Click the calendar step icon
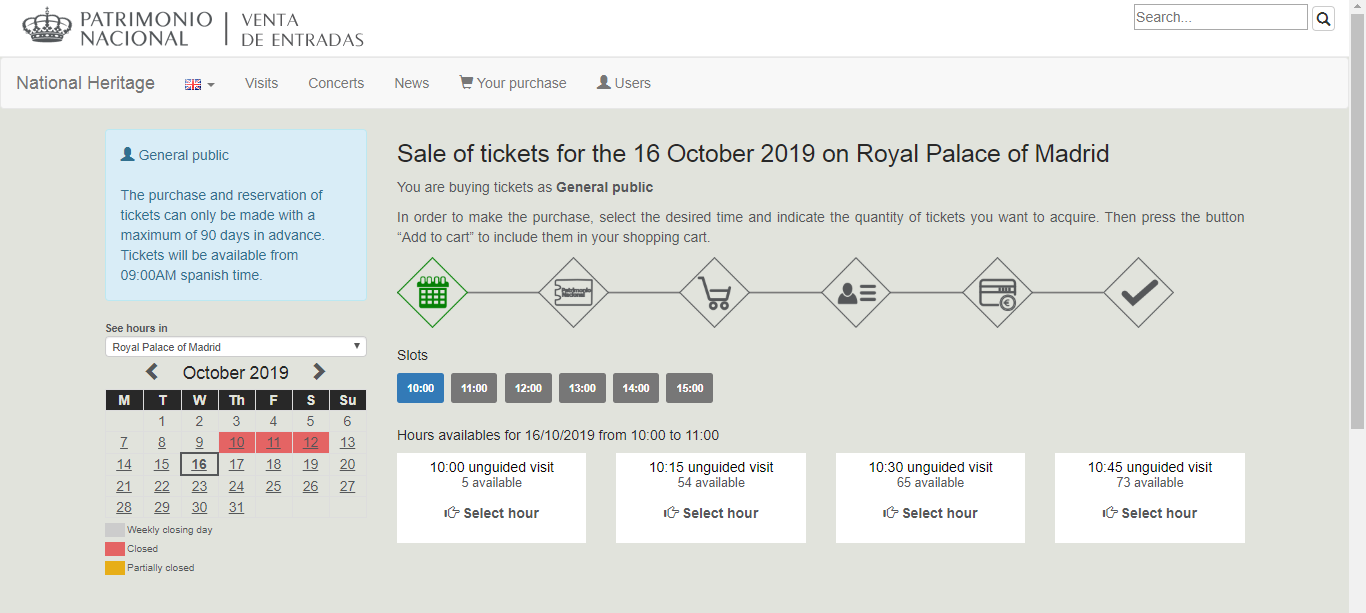This screenshot has width=1366, height=613. [432, 292]
